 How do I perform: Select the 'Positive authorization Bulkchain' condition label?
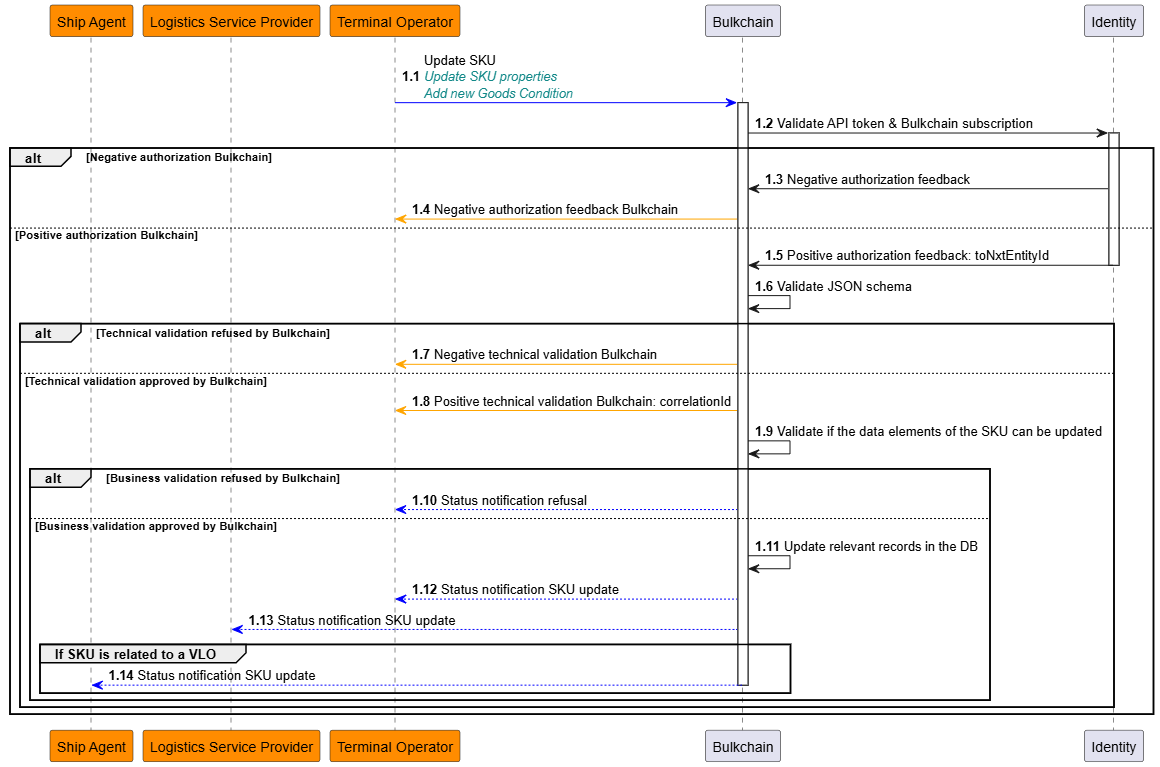pyautogui.click(x=107, y=236)
